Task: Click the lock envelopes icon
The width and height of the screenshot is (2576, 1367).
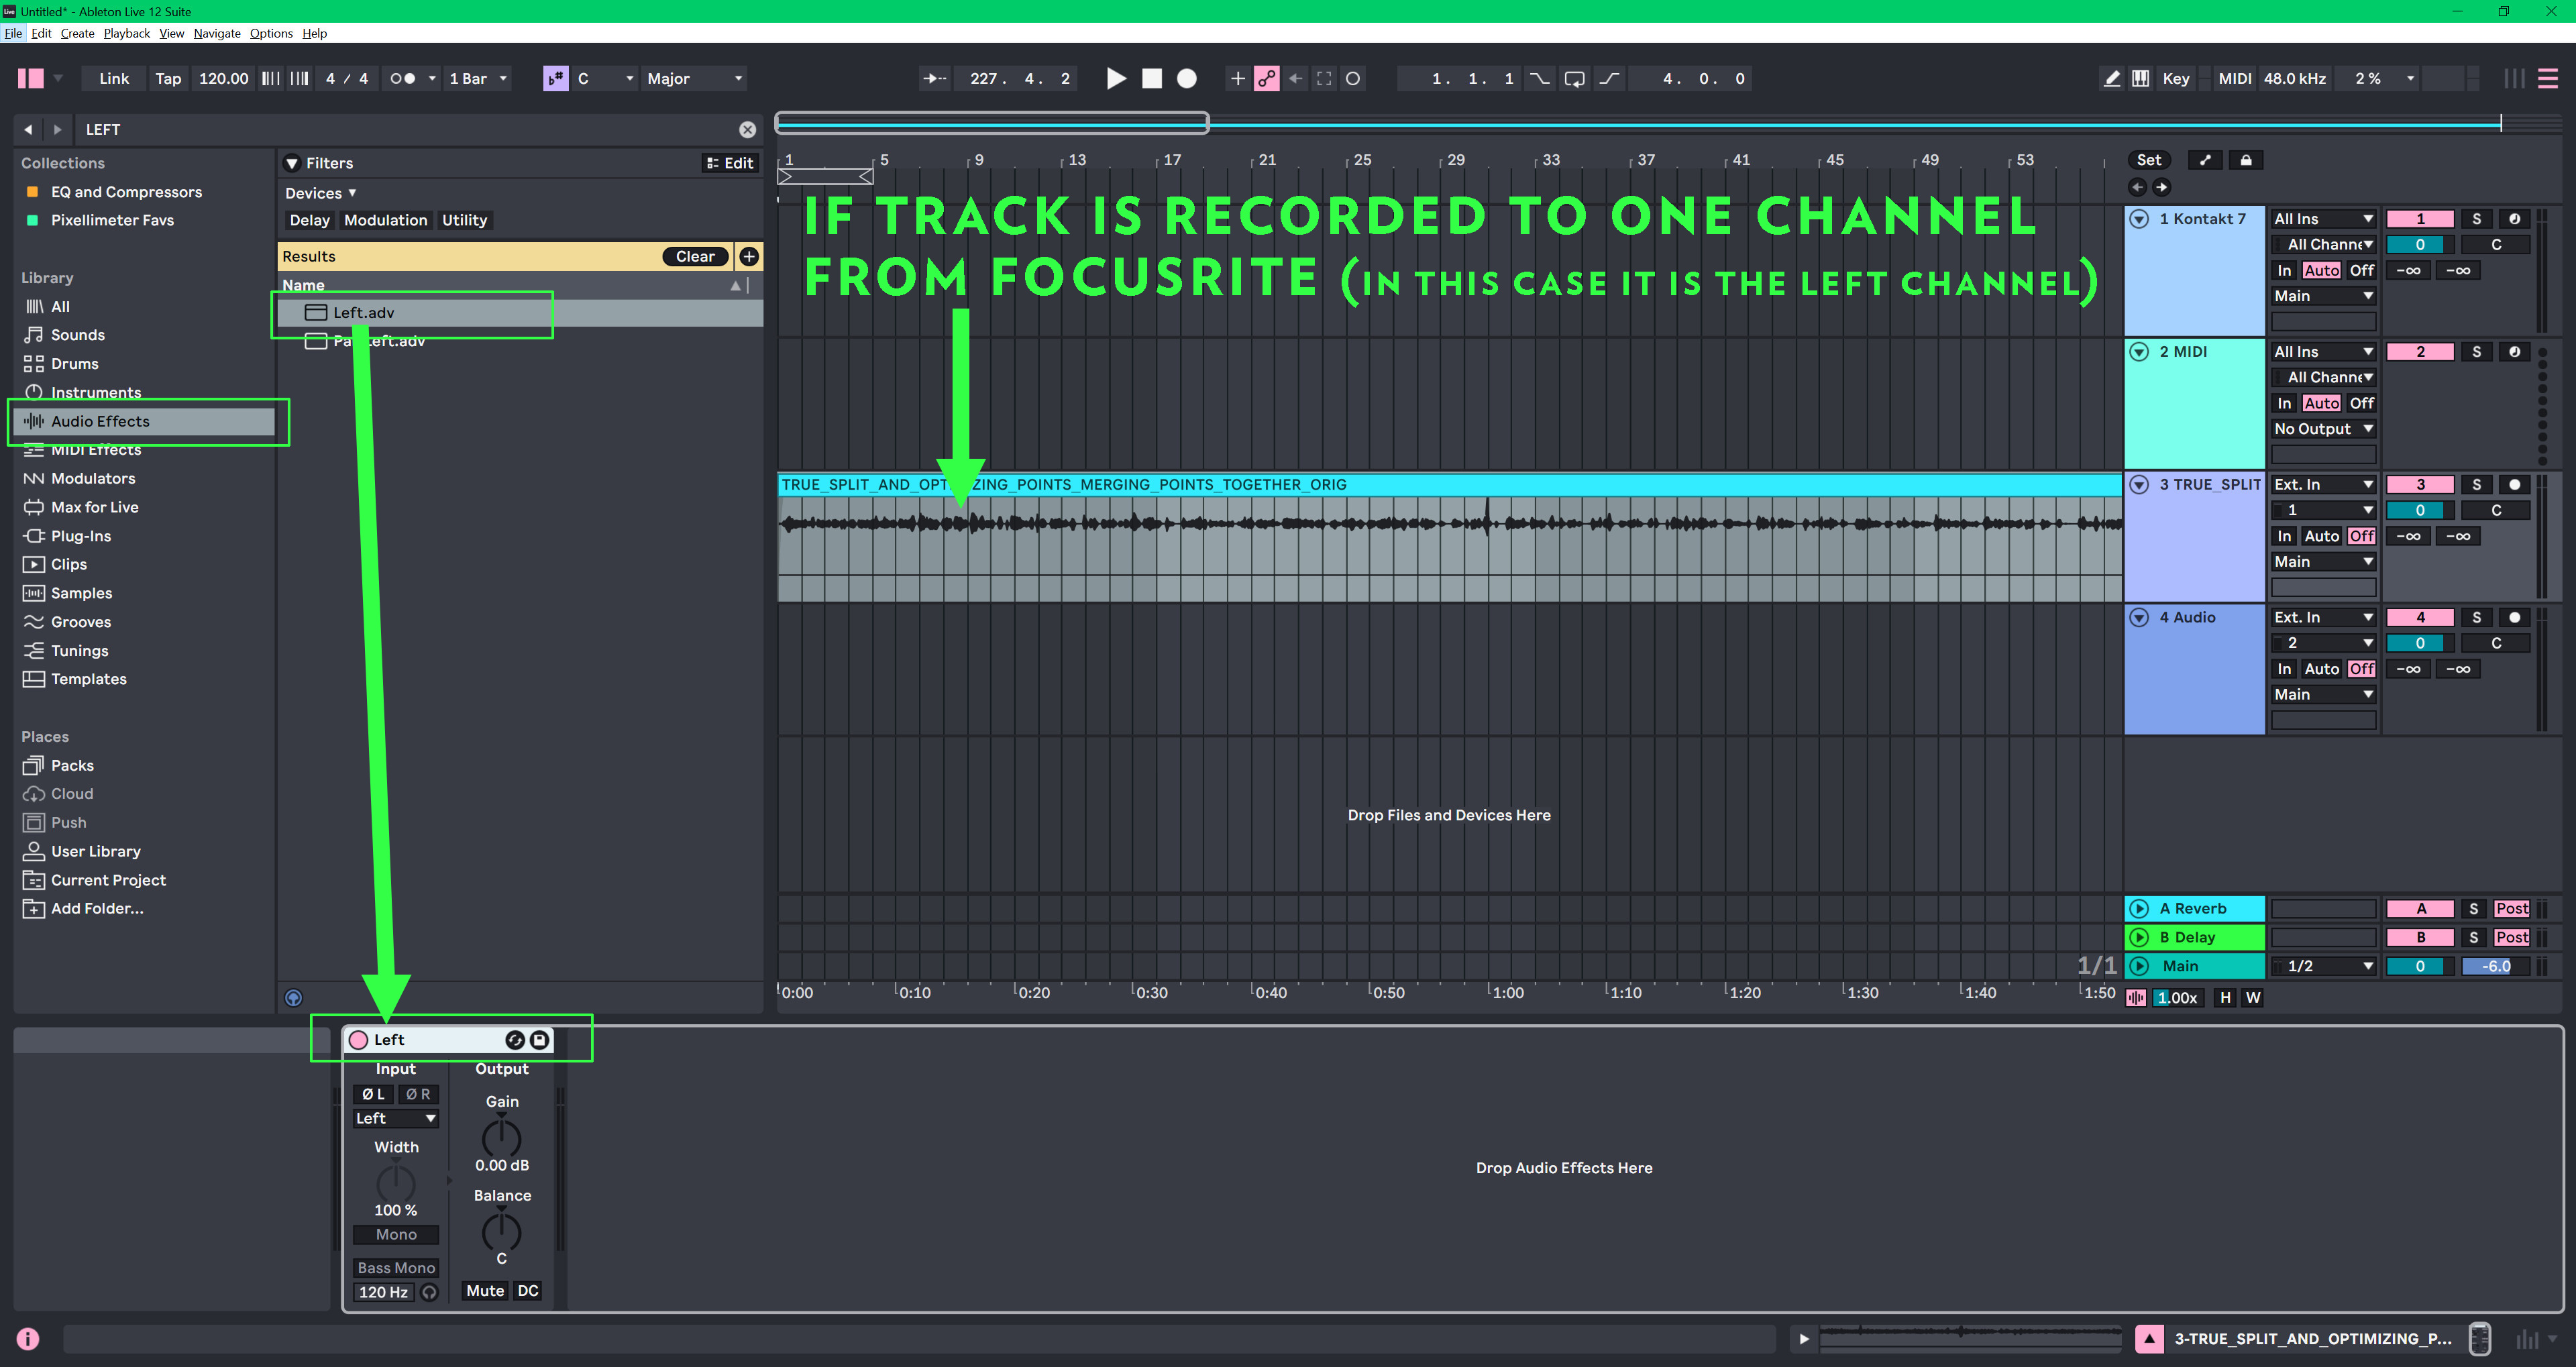Action: (2246, 160)
